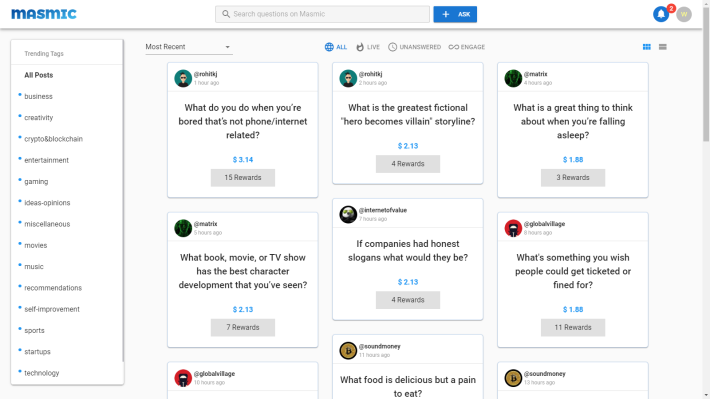Image resolution: width=710 pixels, height=399 pixels.
Task: Click globalvillage avatar posted 10 hours ago
Action: 183,378
